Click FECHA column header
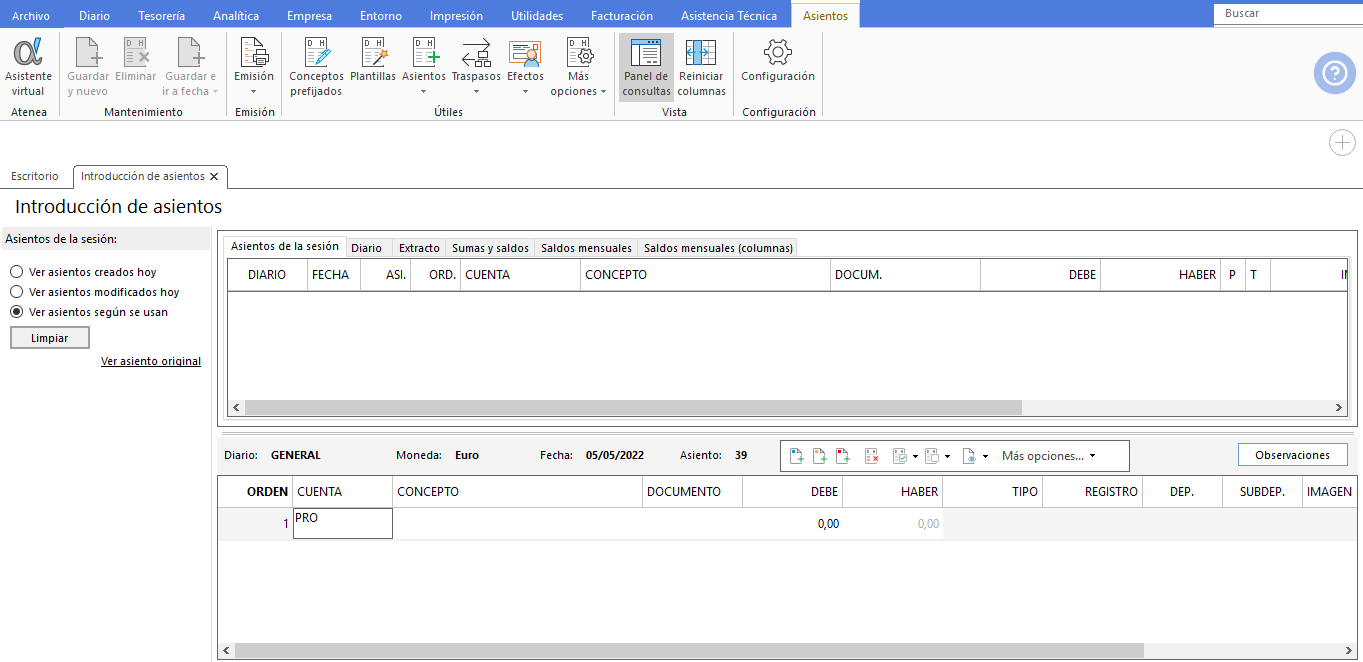 pyautogui.click(x=334, y=275)
